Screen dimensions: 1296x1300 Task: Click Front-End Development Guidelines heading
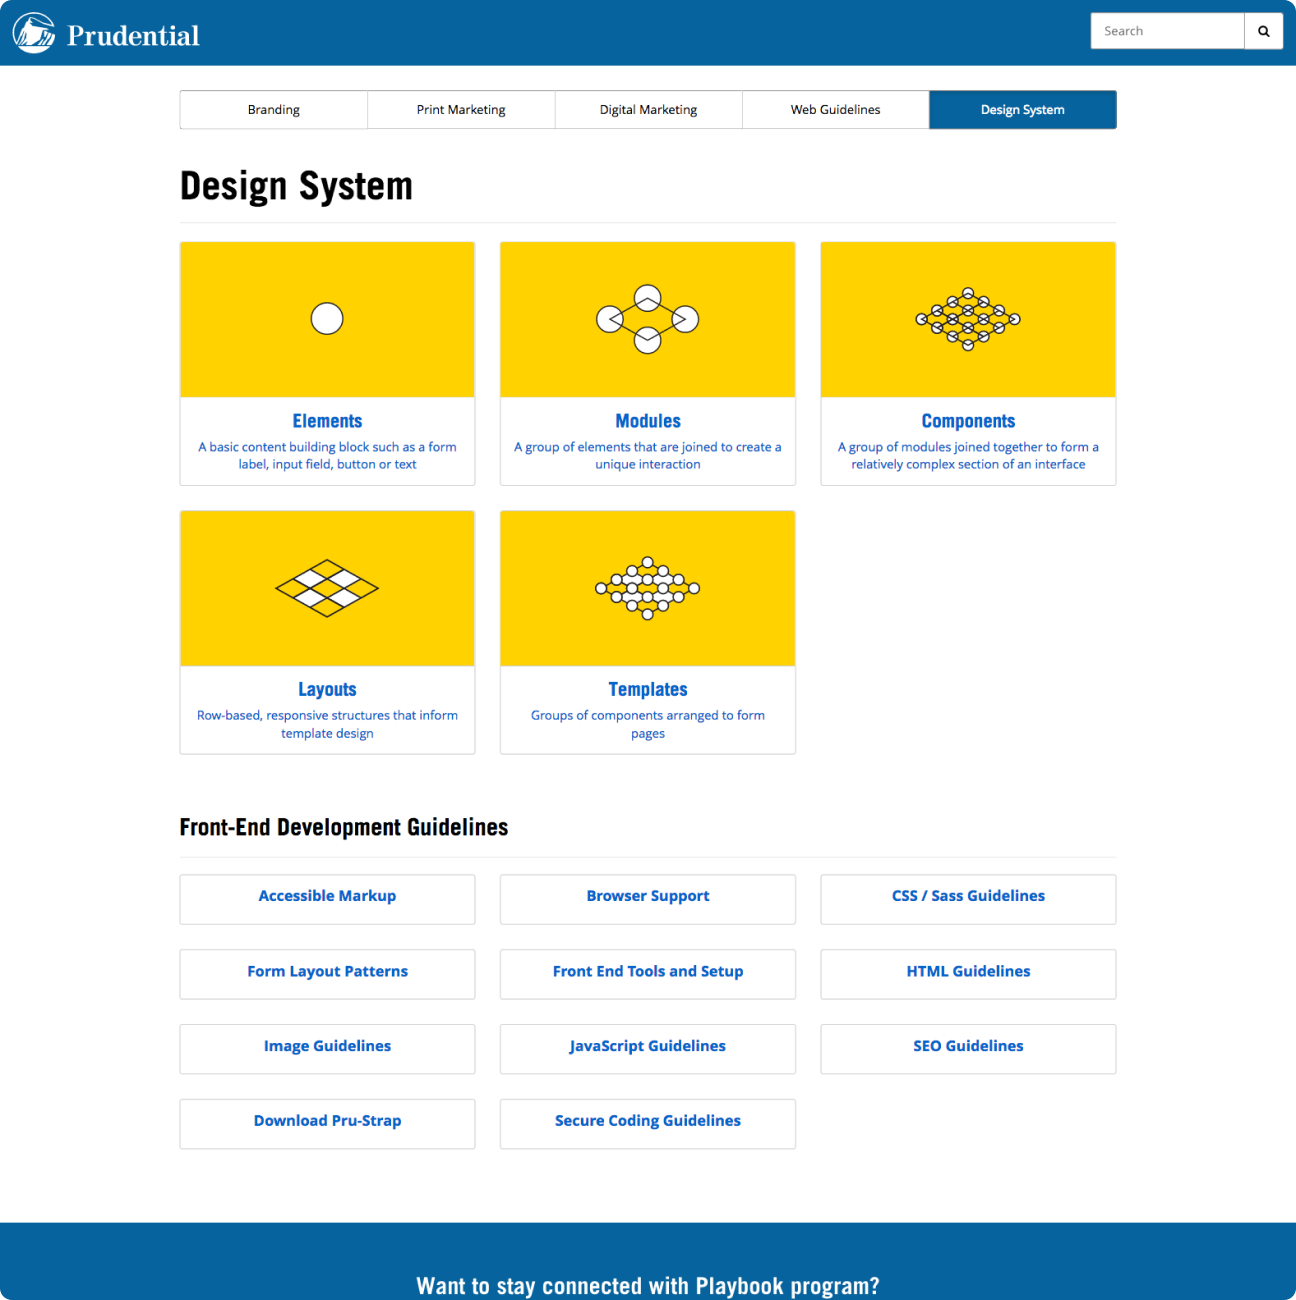[344, 827]
